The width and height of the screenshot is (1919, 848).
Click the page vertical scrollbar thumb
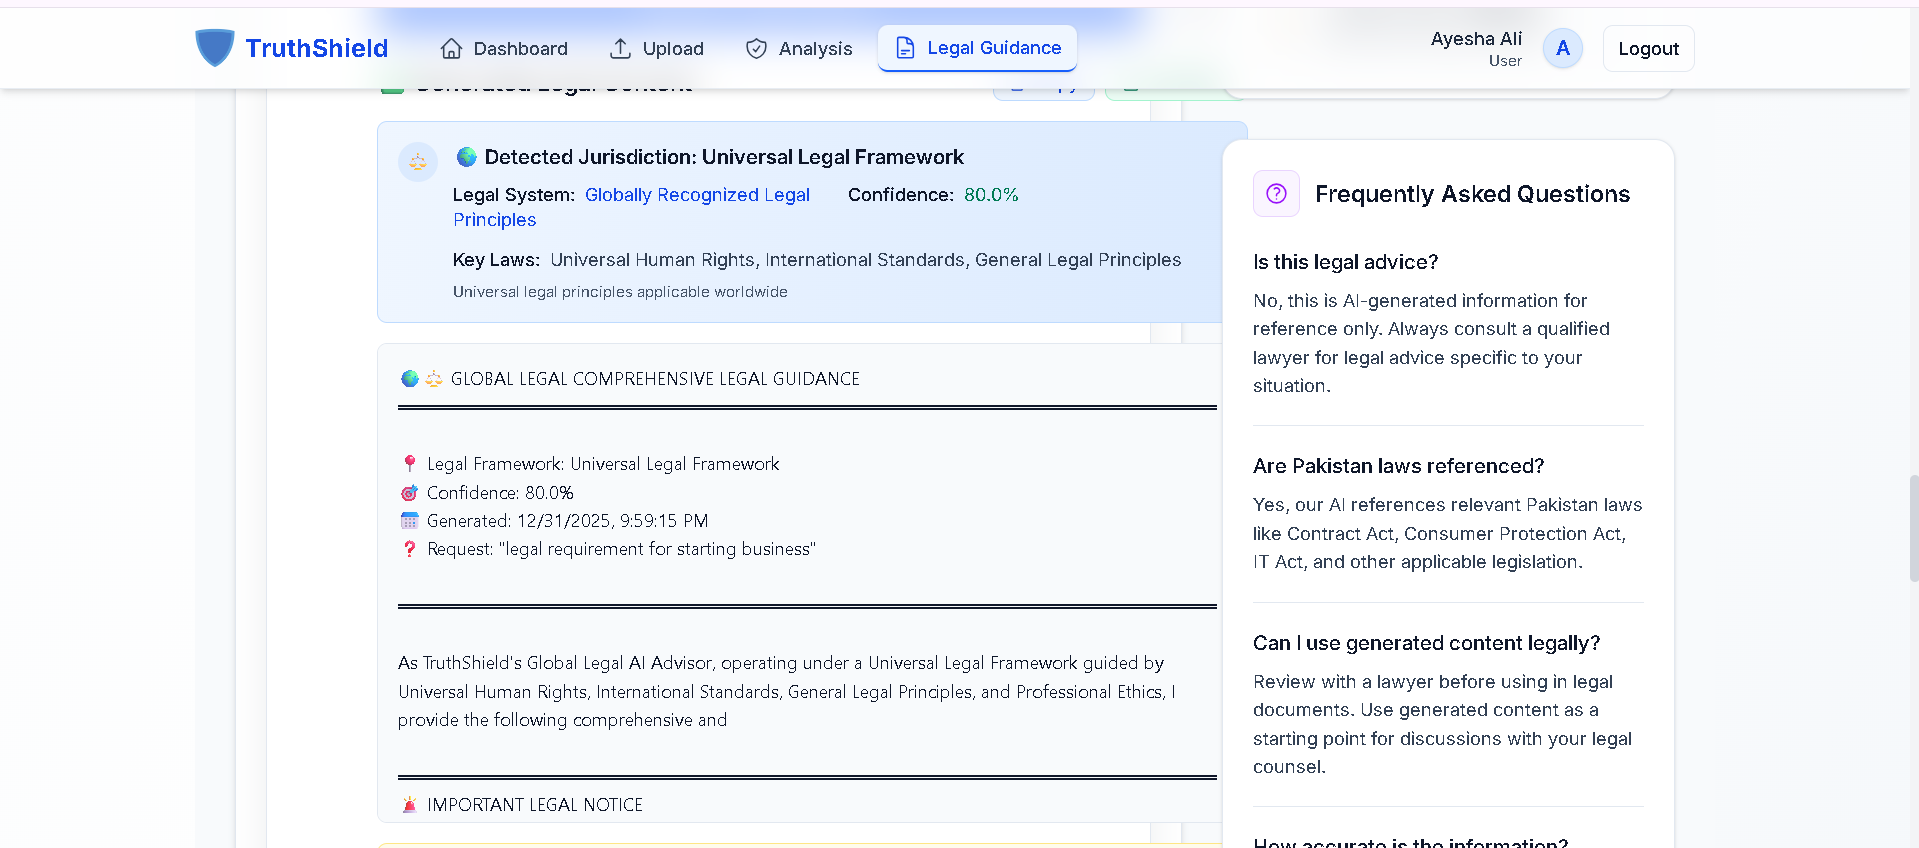1913,528
